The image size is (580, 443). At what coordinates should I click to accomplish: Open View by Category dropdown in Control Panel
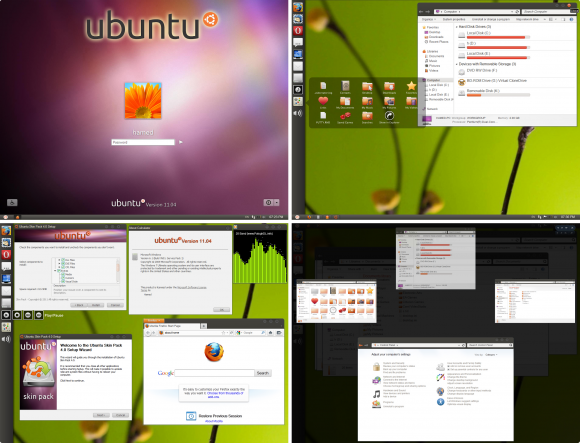click(x=491, y=355)
